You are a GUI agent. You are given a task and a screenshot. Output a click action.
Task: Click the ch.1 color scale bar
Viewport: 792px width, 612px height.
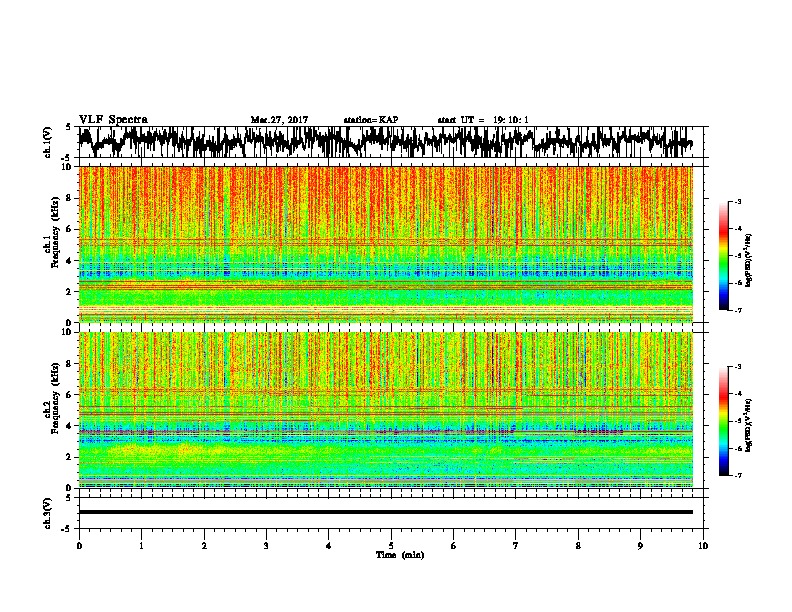[723, 256]
